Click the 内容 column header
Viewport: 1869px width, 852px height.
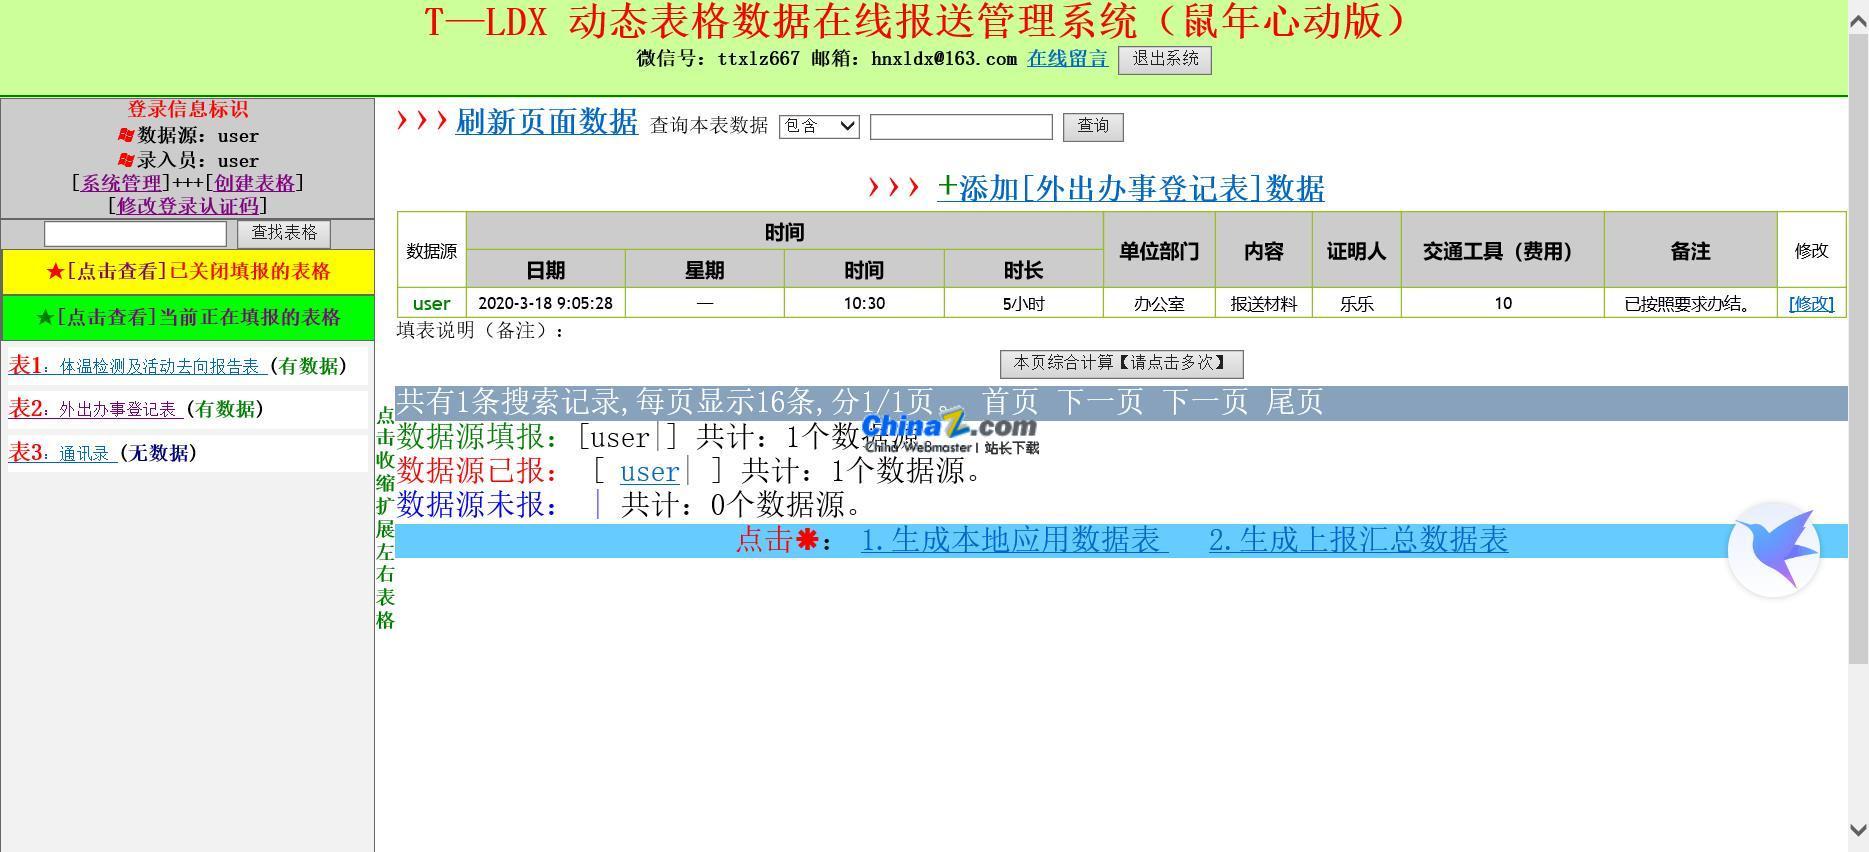click(1264, 251)
